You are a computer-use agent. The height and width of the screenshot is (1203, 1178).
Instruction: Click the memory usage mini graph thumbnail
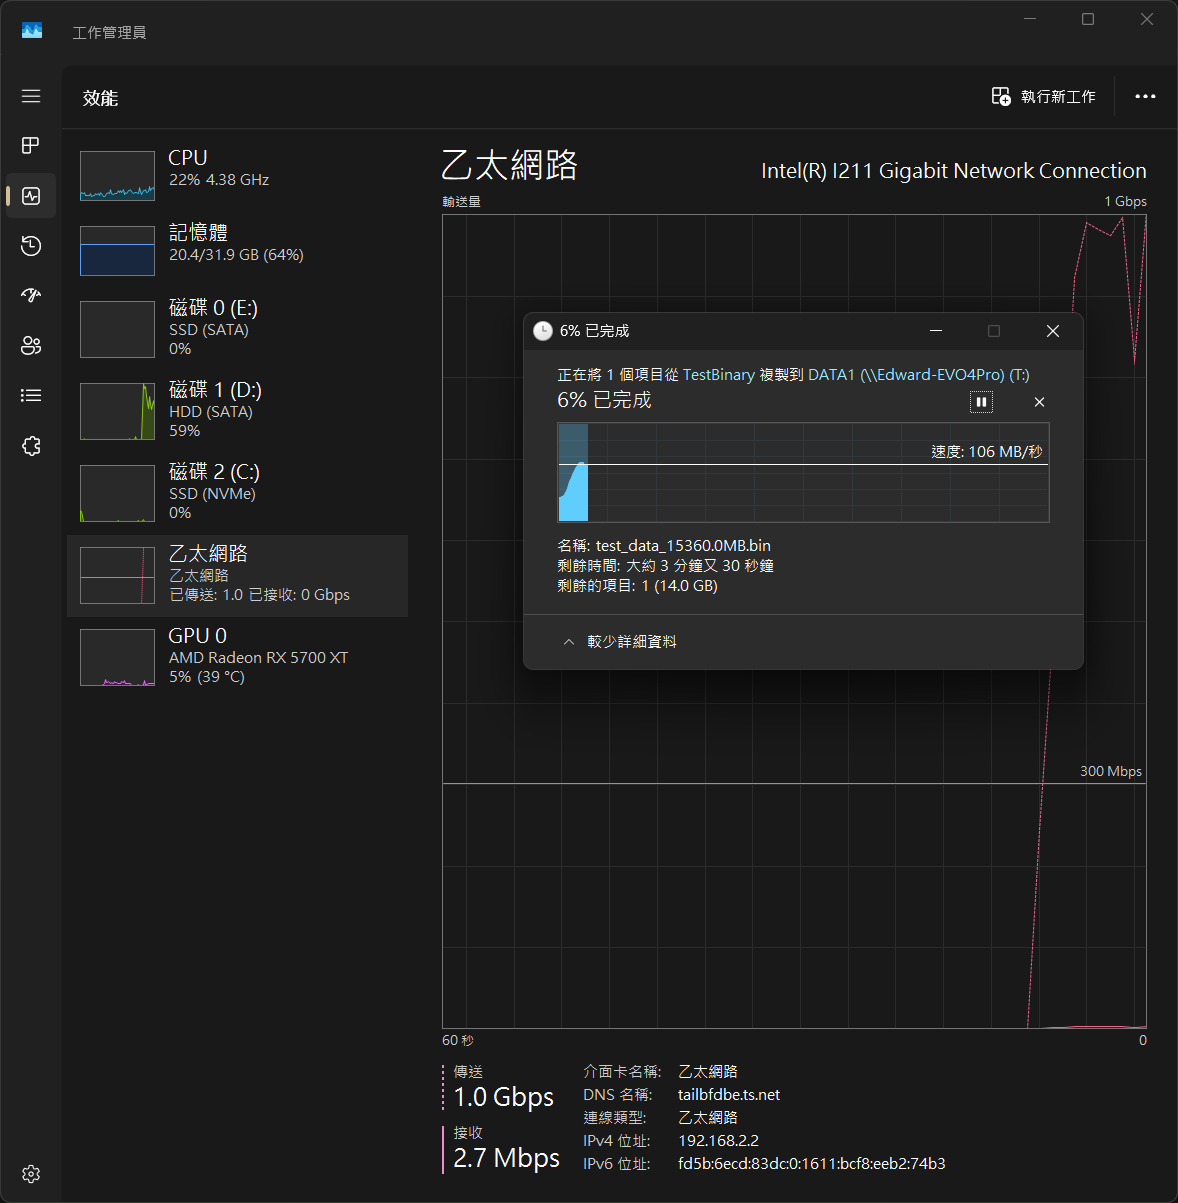(117, 250)
